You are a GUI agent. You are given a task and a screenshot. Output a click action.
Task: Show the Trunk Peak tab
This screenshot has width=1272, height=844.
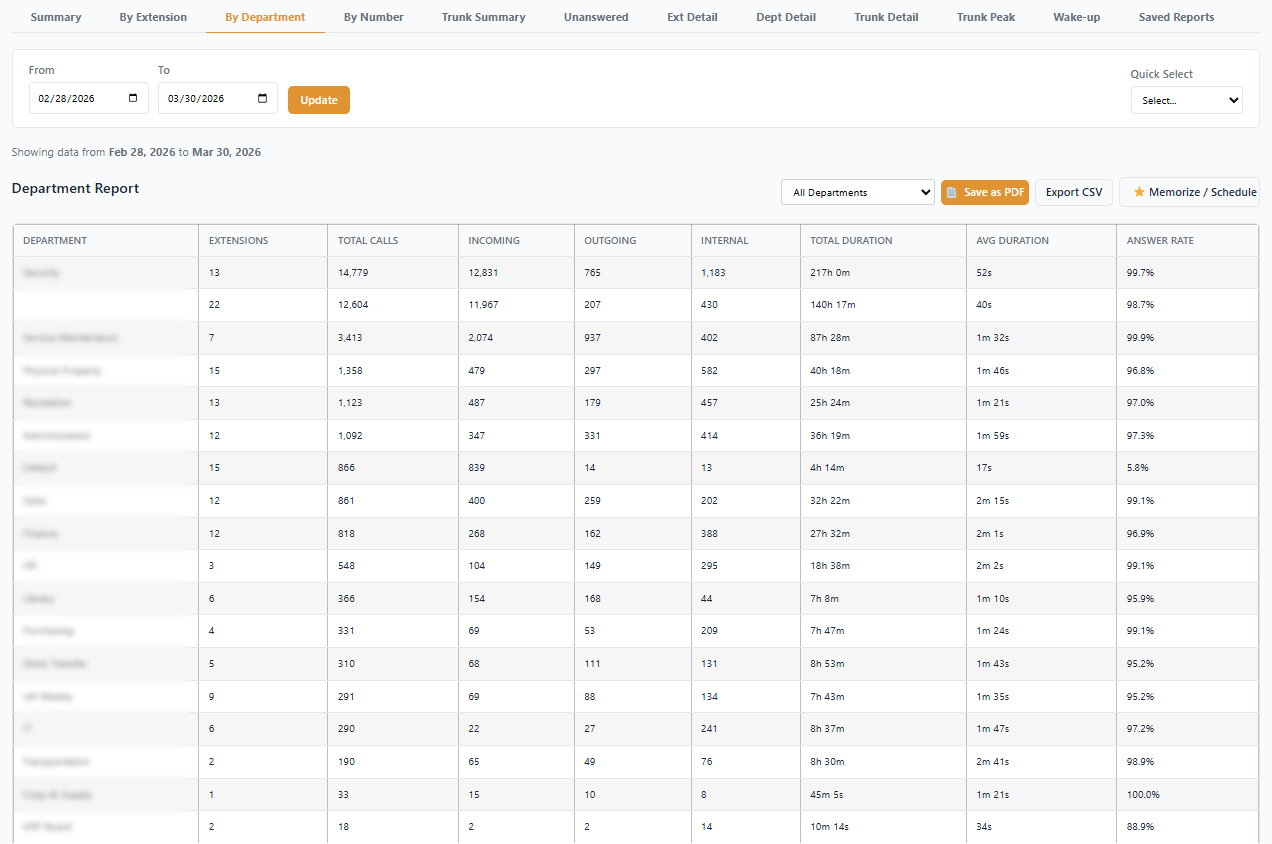tap(985, 17)
